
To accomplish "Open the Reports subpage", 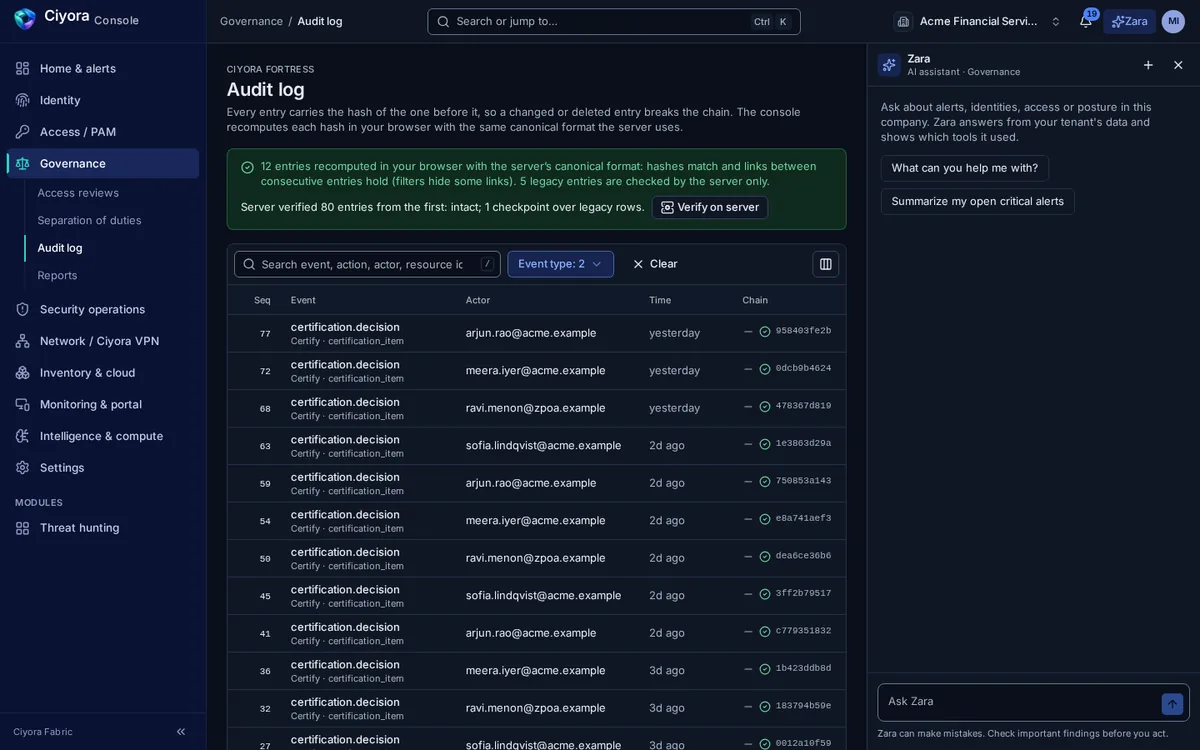I will (57, 275).
